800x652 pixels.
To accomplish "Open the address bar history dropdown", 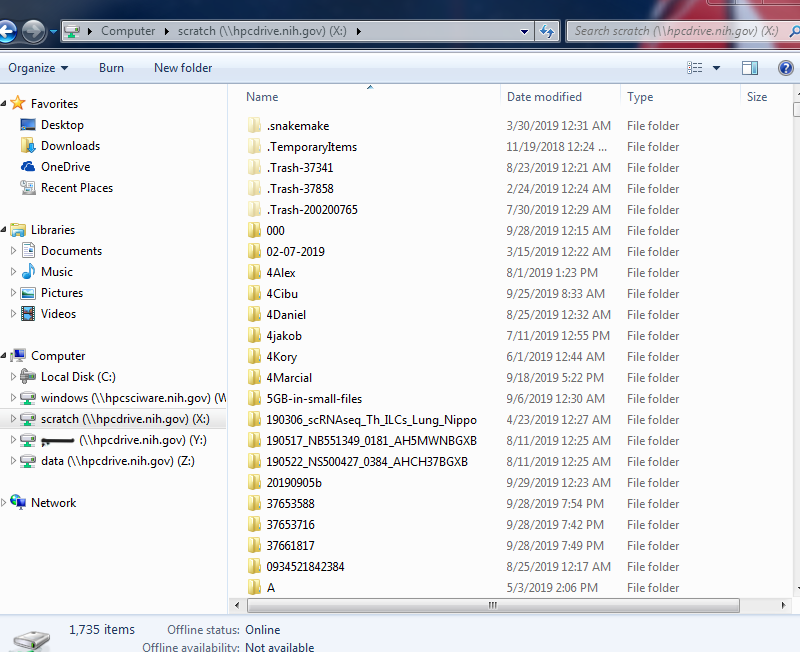I will pos(525,31).
